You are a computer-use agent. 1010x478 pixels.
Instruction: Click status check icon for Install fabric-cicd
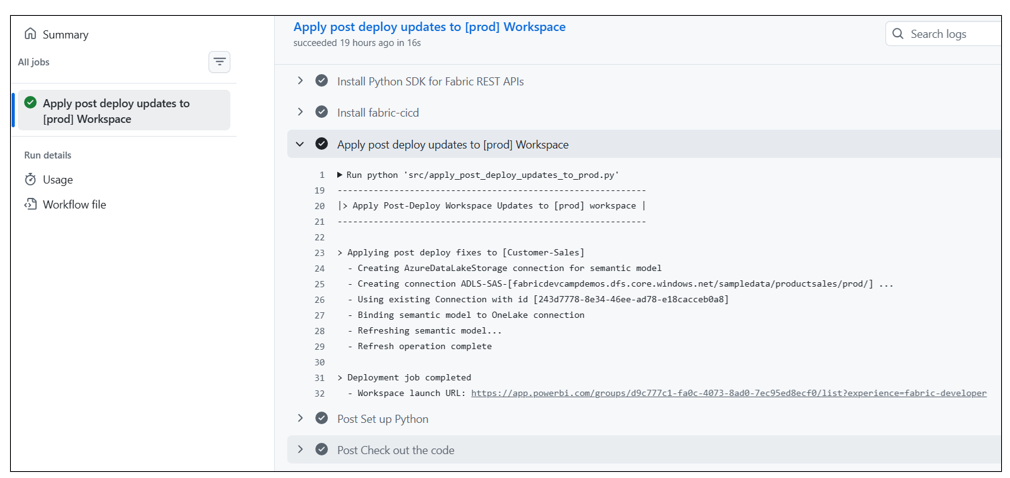[321, 113]
